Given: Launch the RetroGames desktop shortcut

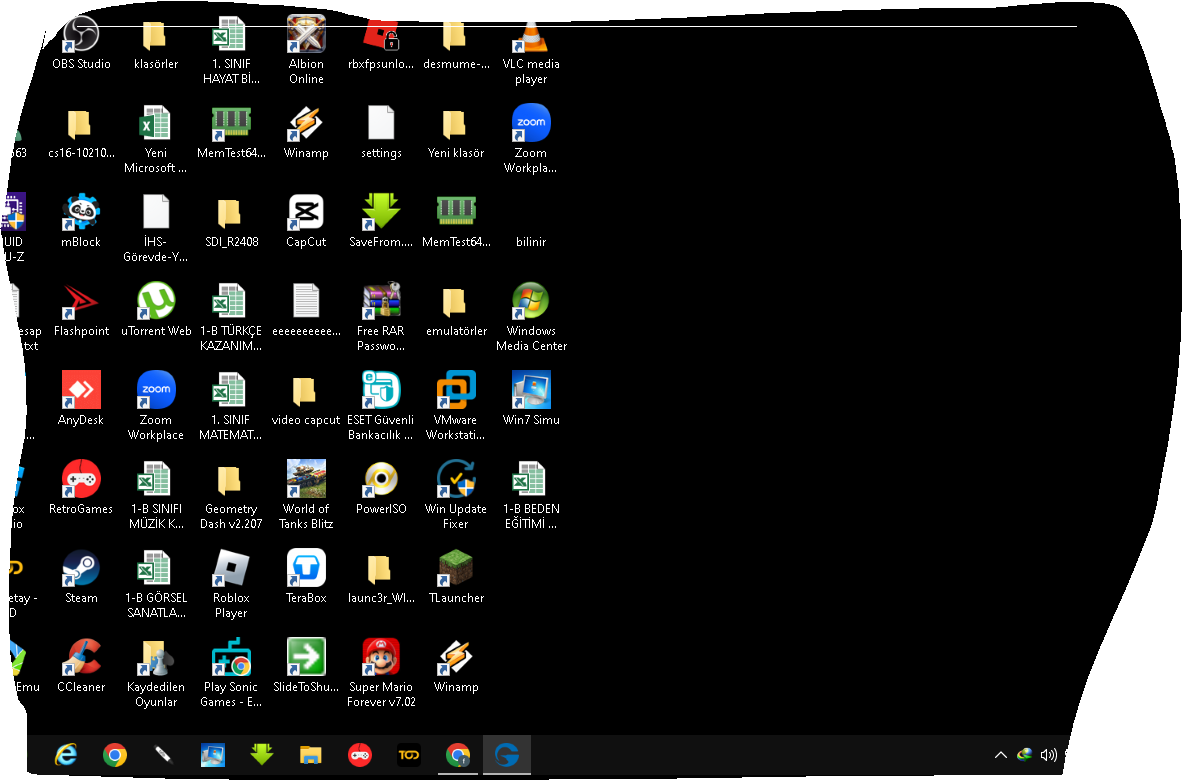Looking at the screenshot, I should [81, 488].
